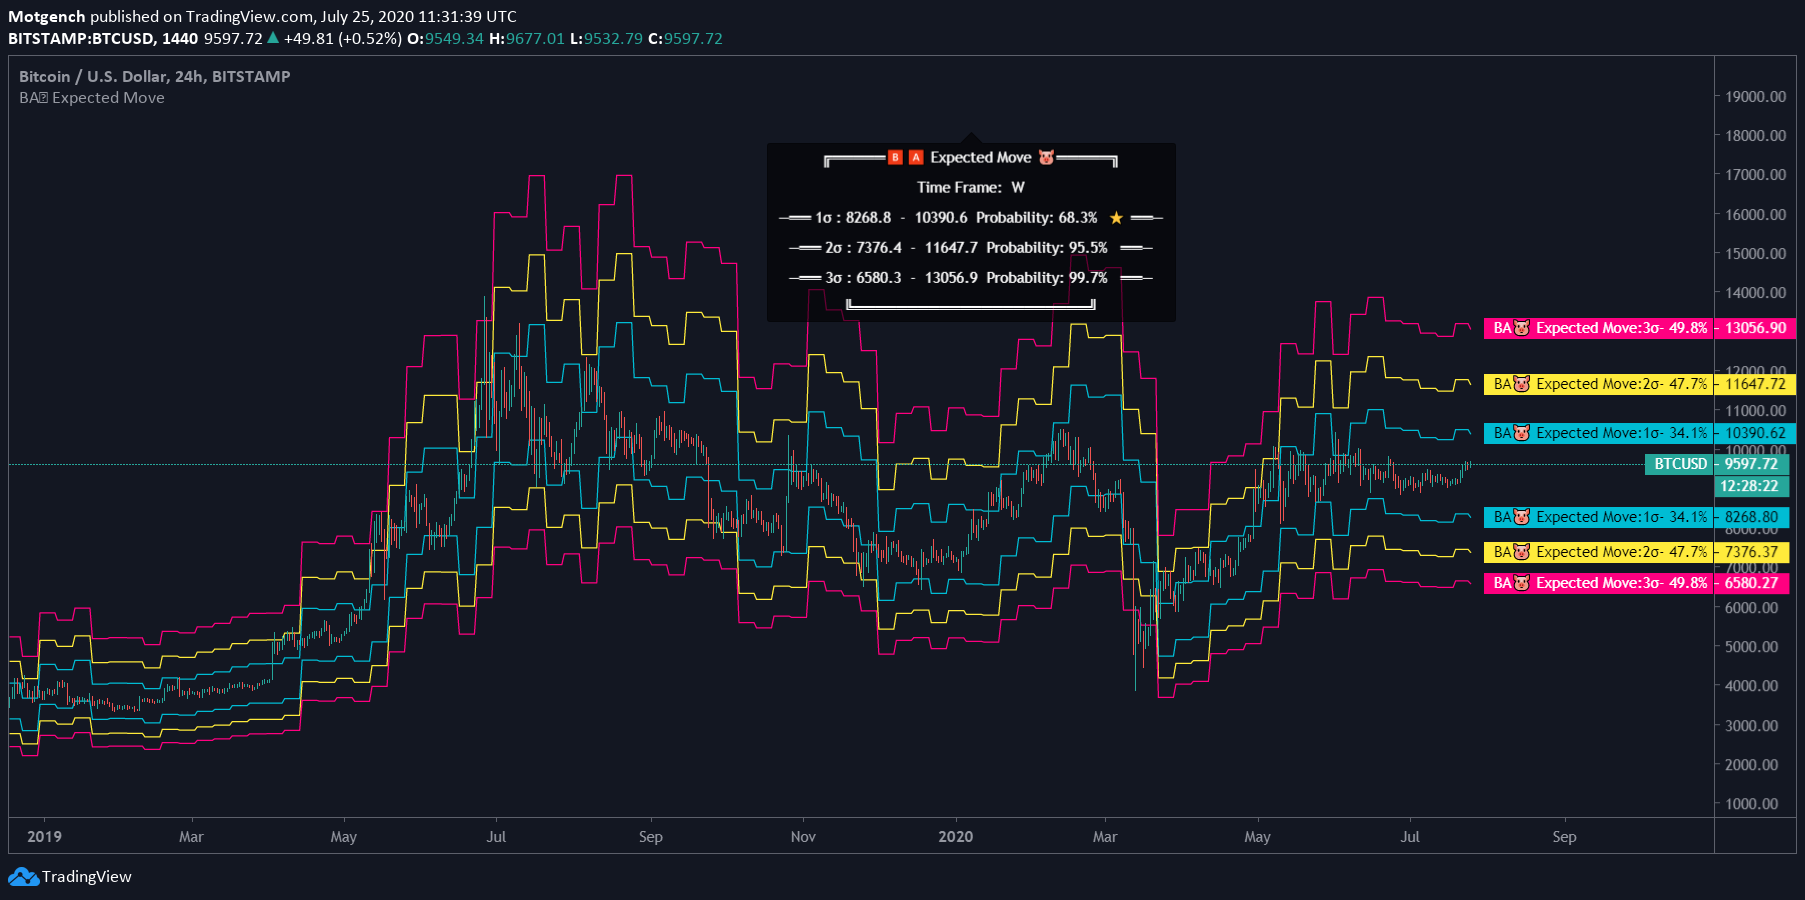
Task: Click the Bitcoin / U.S. Dollar chart title
Action: click(x=154, y=76)
